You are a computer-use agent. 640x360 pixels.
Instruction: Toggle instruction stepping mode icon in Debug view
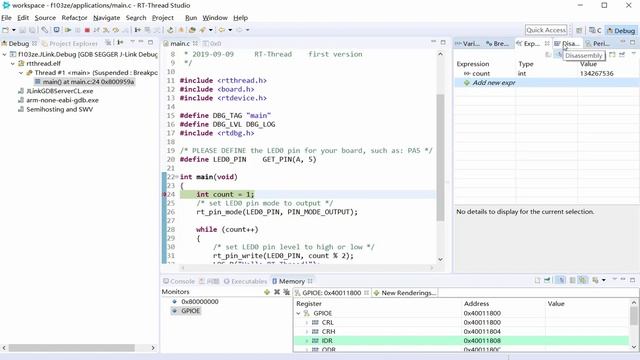tap(120, 42)
